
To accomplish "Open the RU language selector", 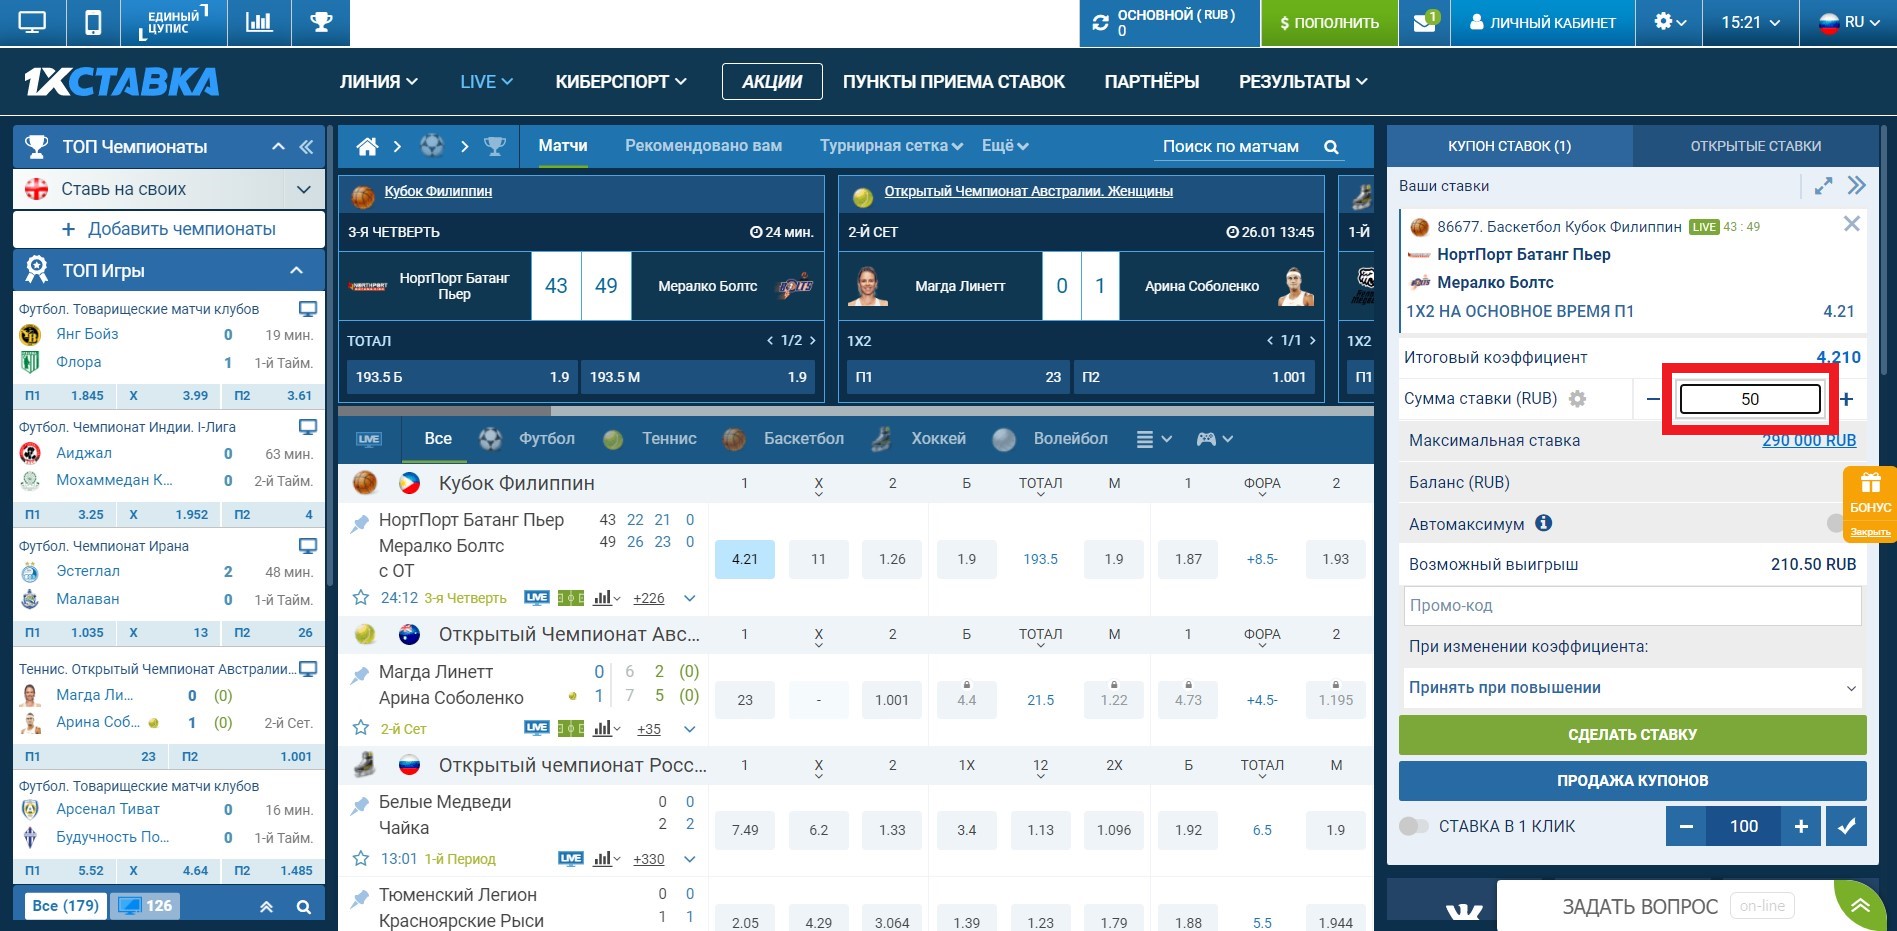I will (x=1847, y=22).
